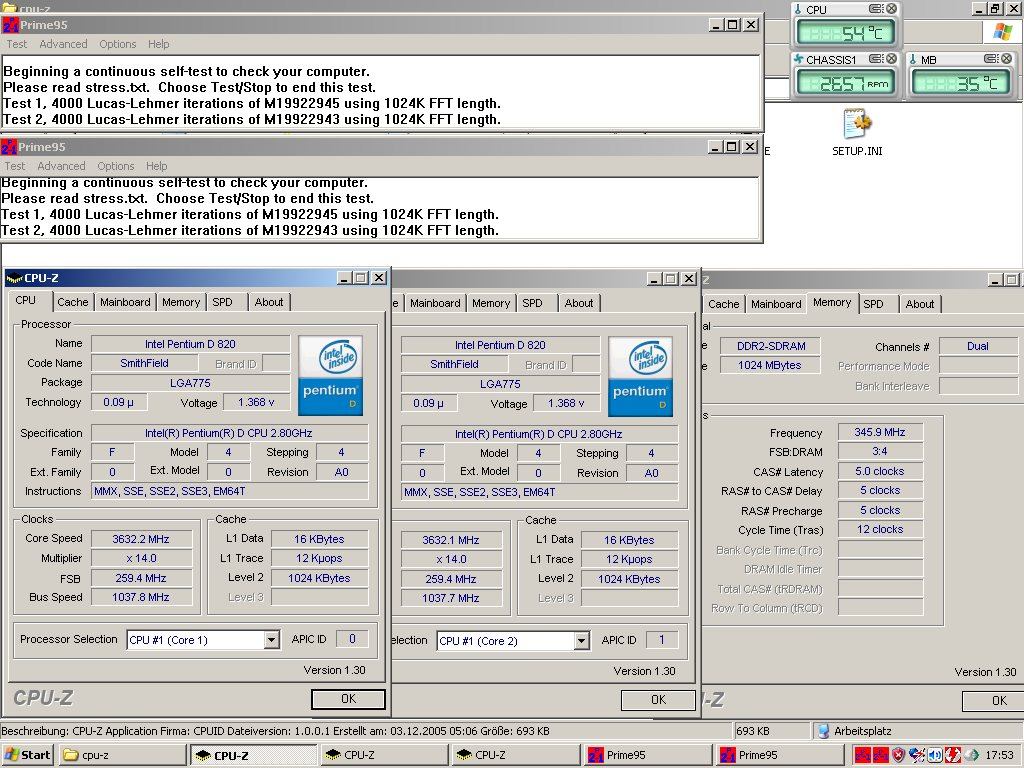Open the Test menu in the upper Prime95 window
1024x768 pixels.
tap(17, 44)
